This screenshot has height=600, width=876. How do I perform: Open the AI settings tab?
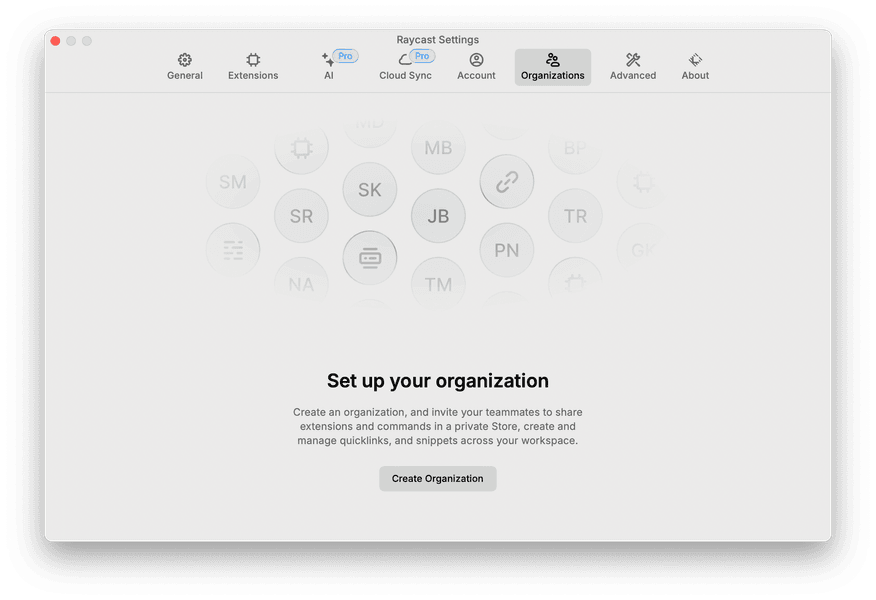pos(329,67)
